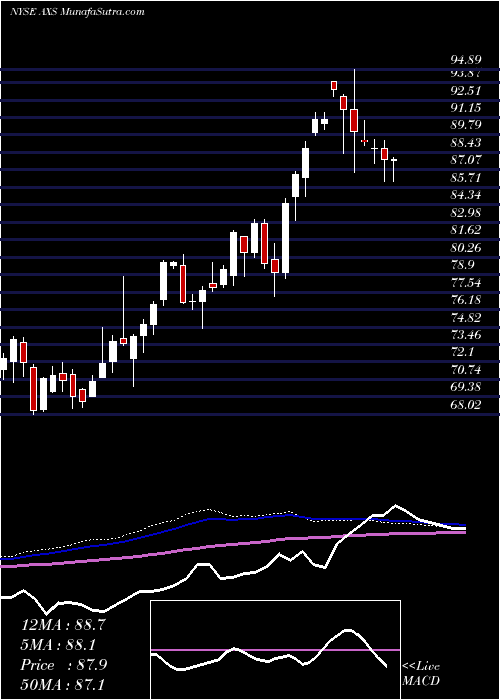
Task: Click the highest red candlestick near 93.87
Action: 334,86
